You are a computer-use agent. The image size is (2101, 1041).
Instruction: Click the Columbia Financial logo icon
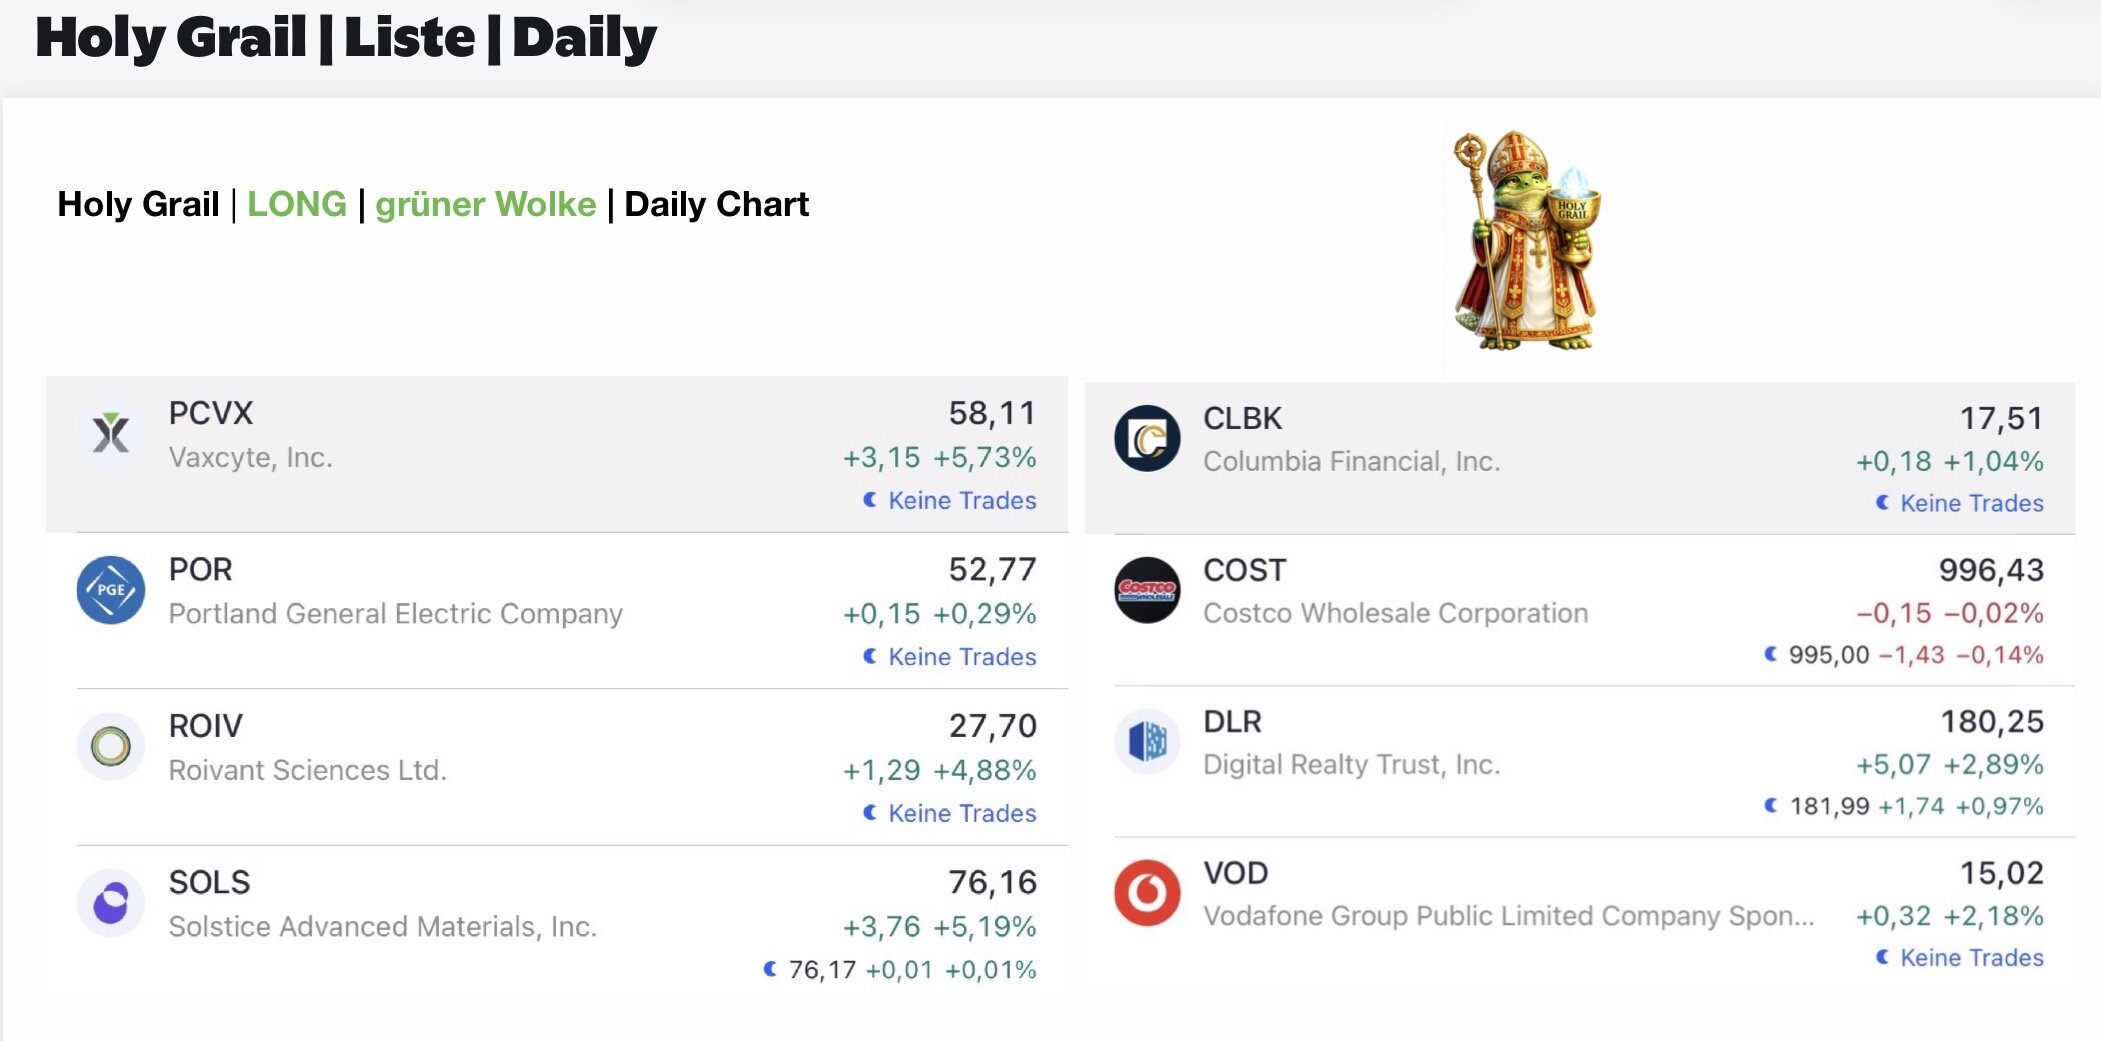tap(1147, 438)
